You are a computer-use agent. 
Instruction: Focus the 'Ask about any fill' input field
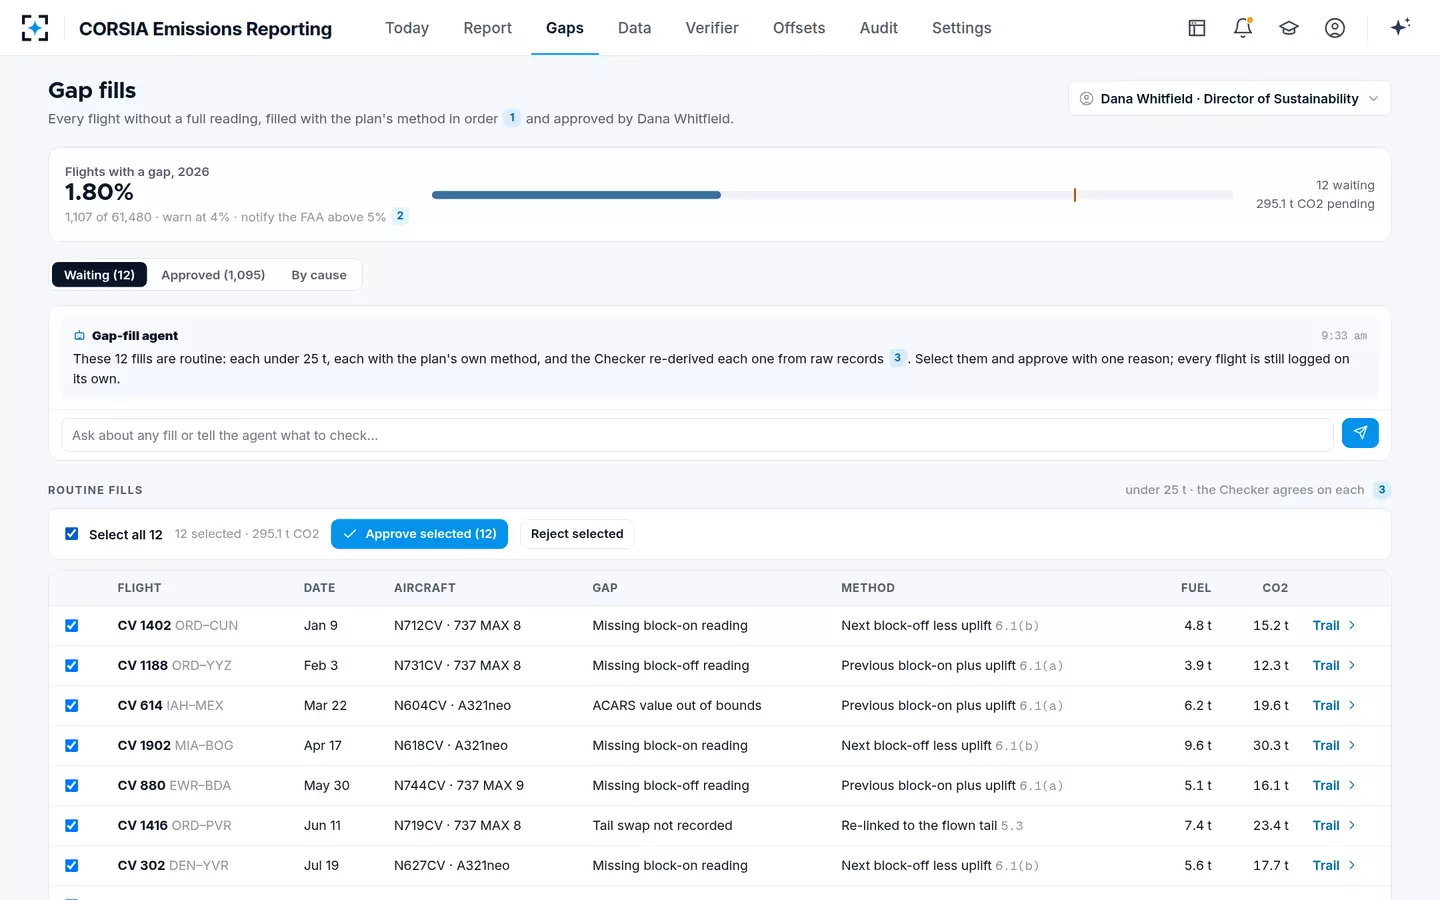697,435
